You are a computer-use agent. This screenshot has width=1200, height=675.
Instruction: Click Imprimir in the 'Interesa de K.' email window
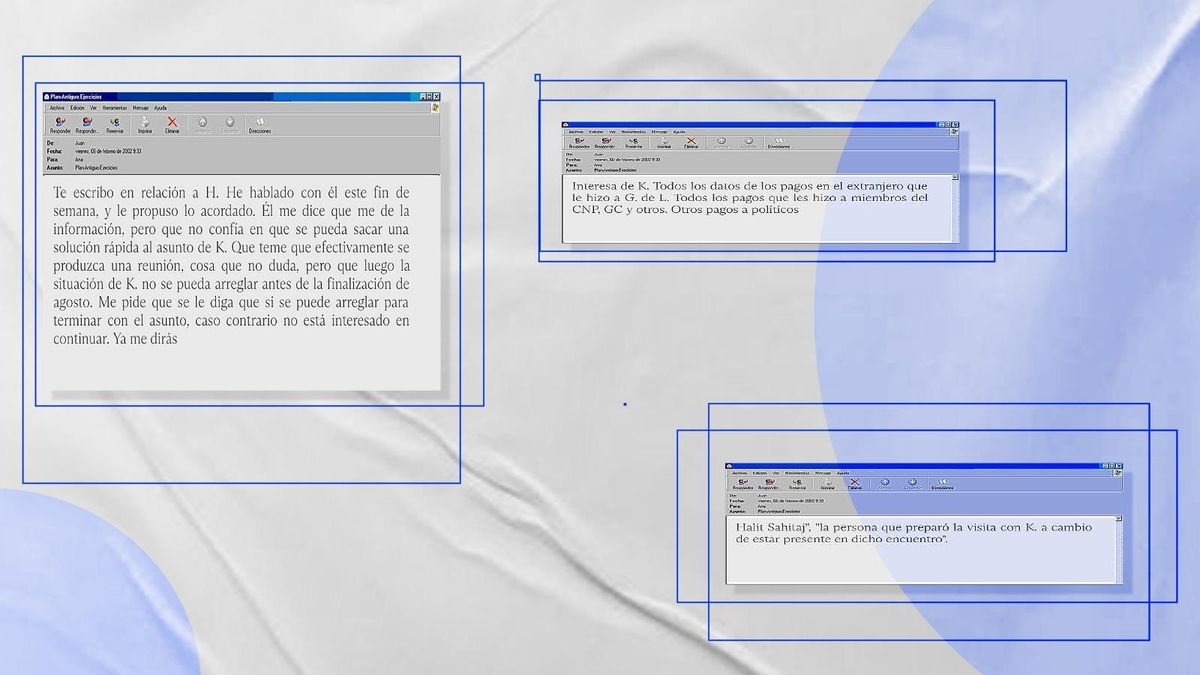(x=664, y=143)
